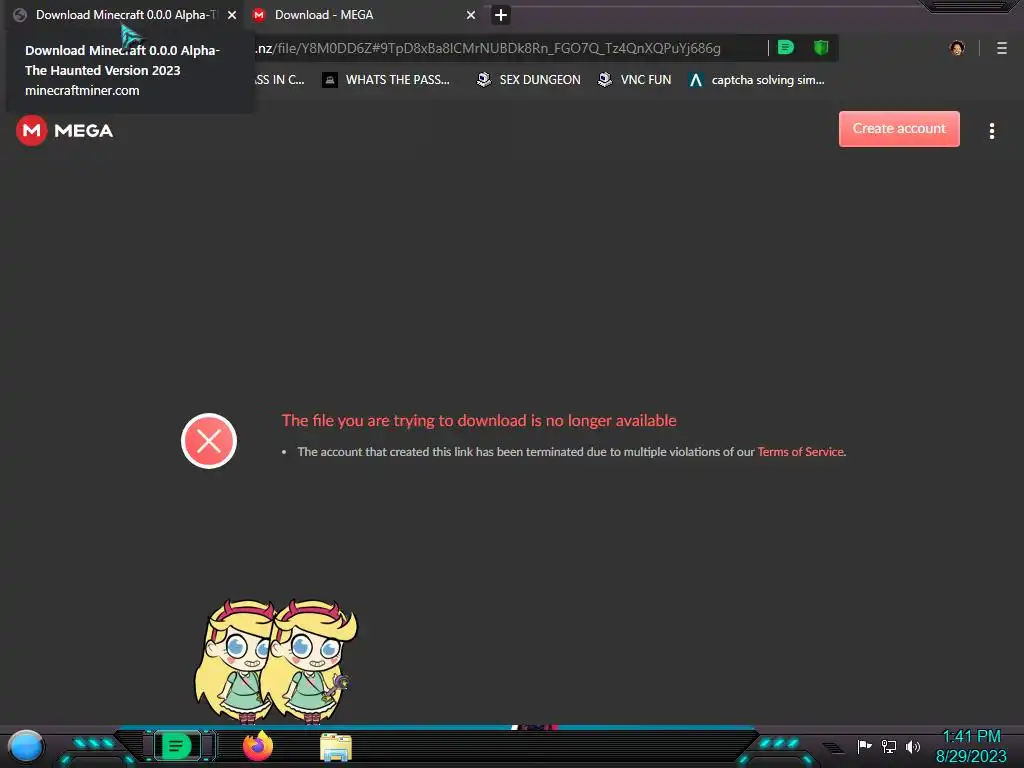
Task: Click the 'no longer available' error heading
Action: coord(479,421)
